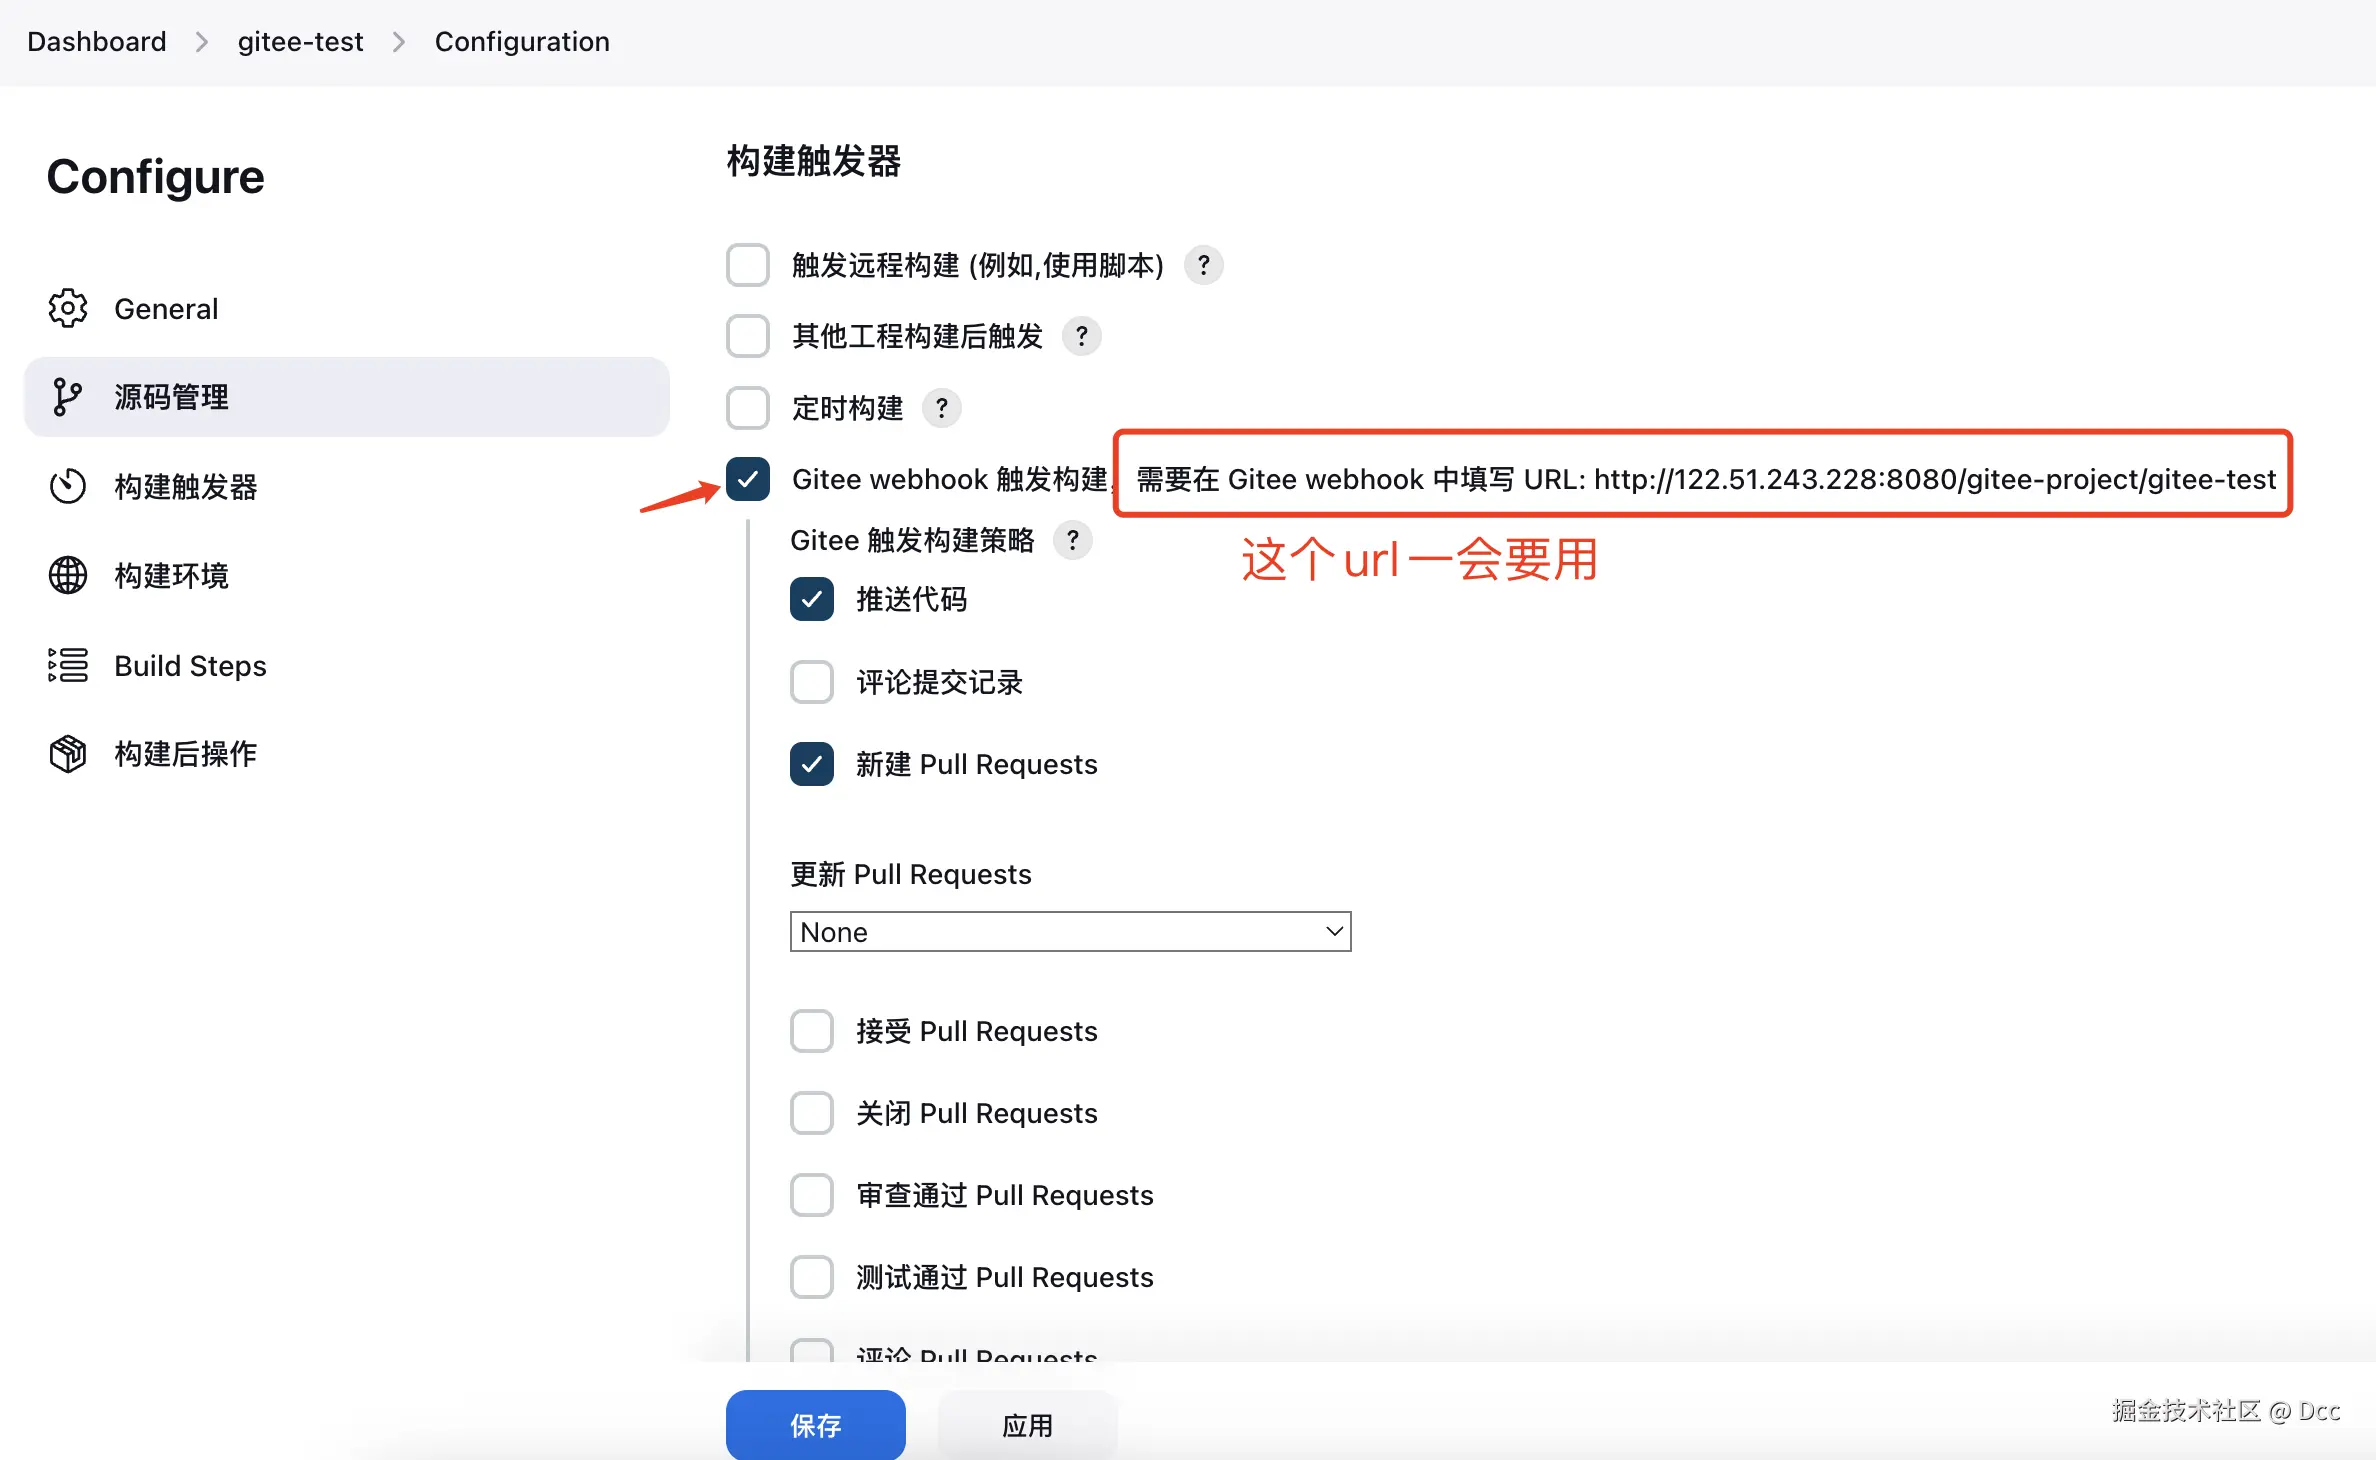Expand breadcrumb chevron after Dashboard
Image resolution: width=2376 pixels, height=1460 pixels.
202,42
